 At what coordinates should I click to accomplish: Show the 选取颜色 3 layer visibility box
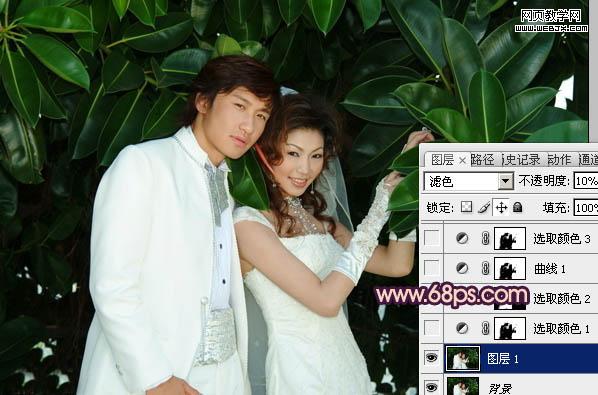point(431,238)
